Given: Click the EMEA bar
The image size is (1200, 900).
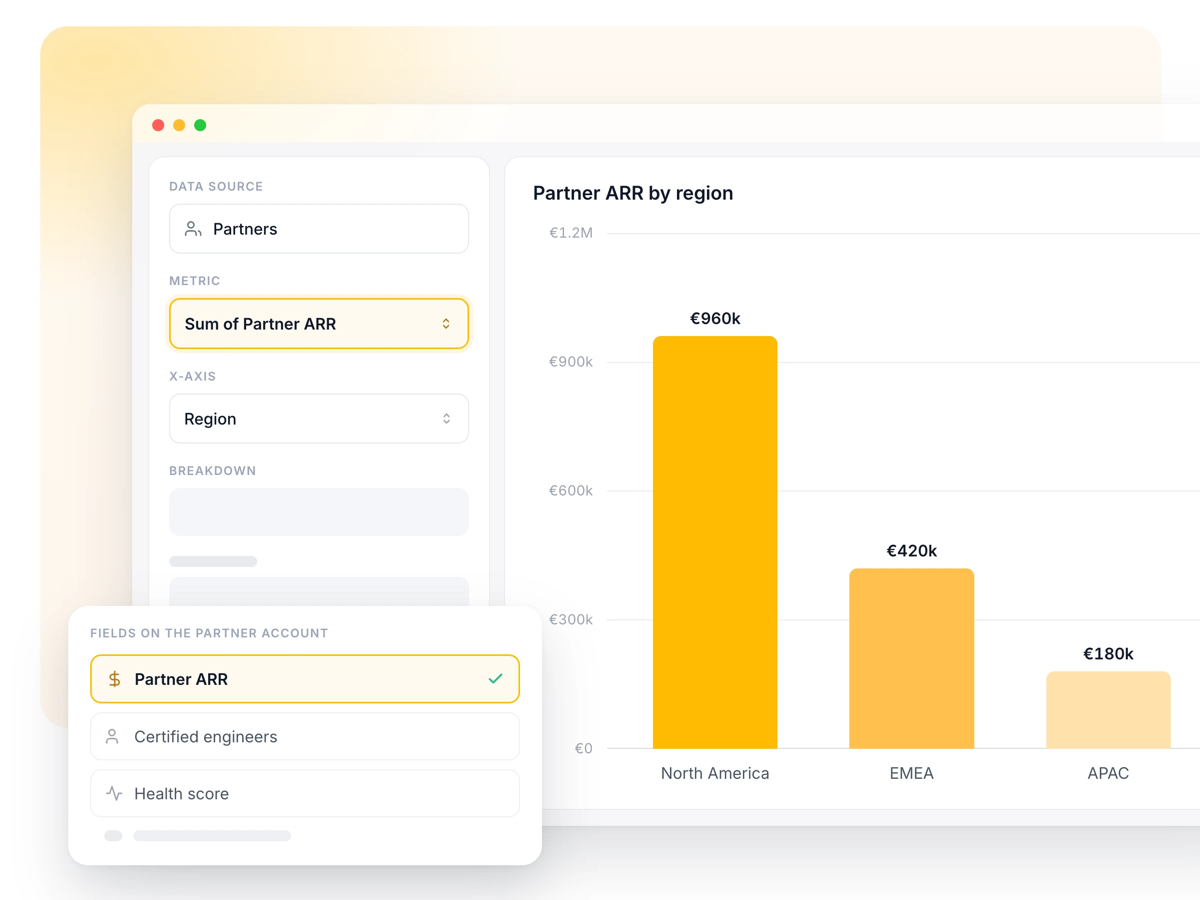Looking at the screenshot, I should 912,658.
